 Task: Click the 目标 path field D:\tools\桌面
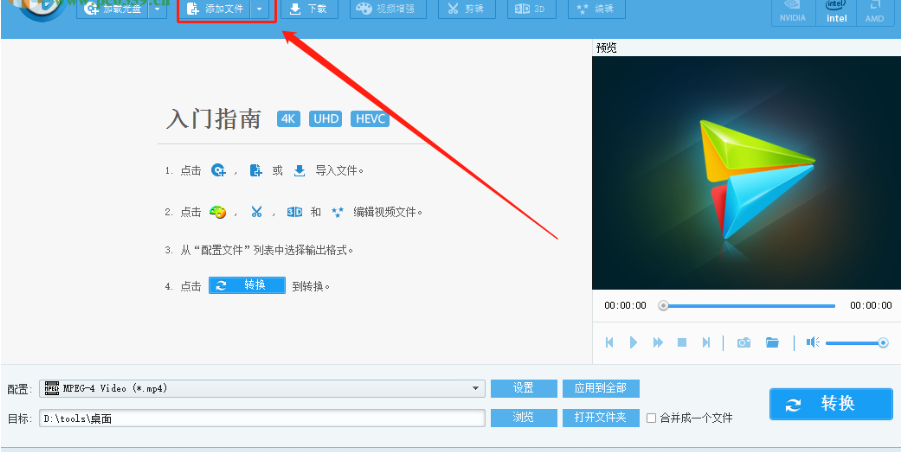[x=263, y=418]
